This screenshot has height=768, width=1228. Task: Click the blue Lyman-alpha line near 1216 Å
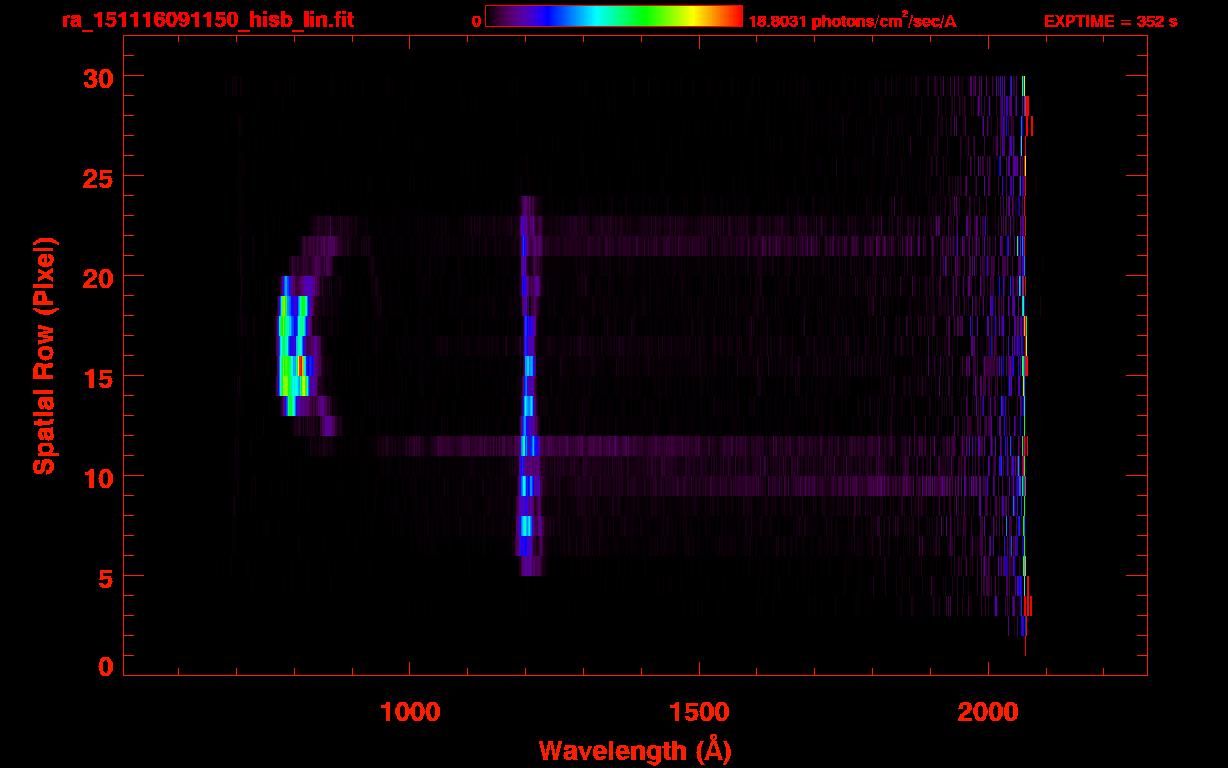tap(528, 385)
